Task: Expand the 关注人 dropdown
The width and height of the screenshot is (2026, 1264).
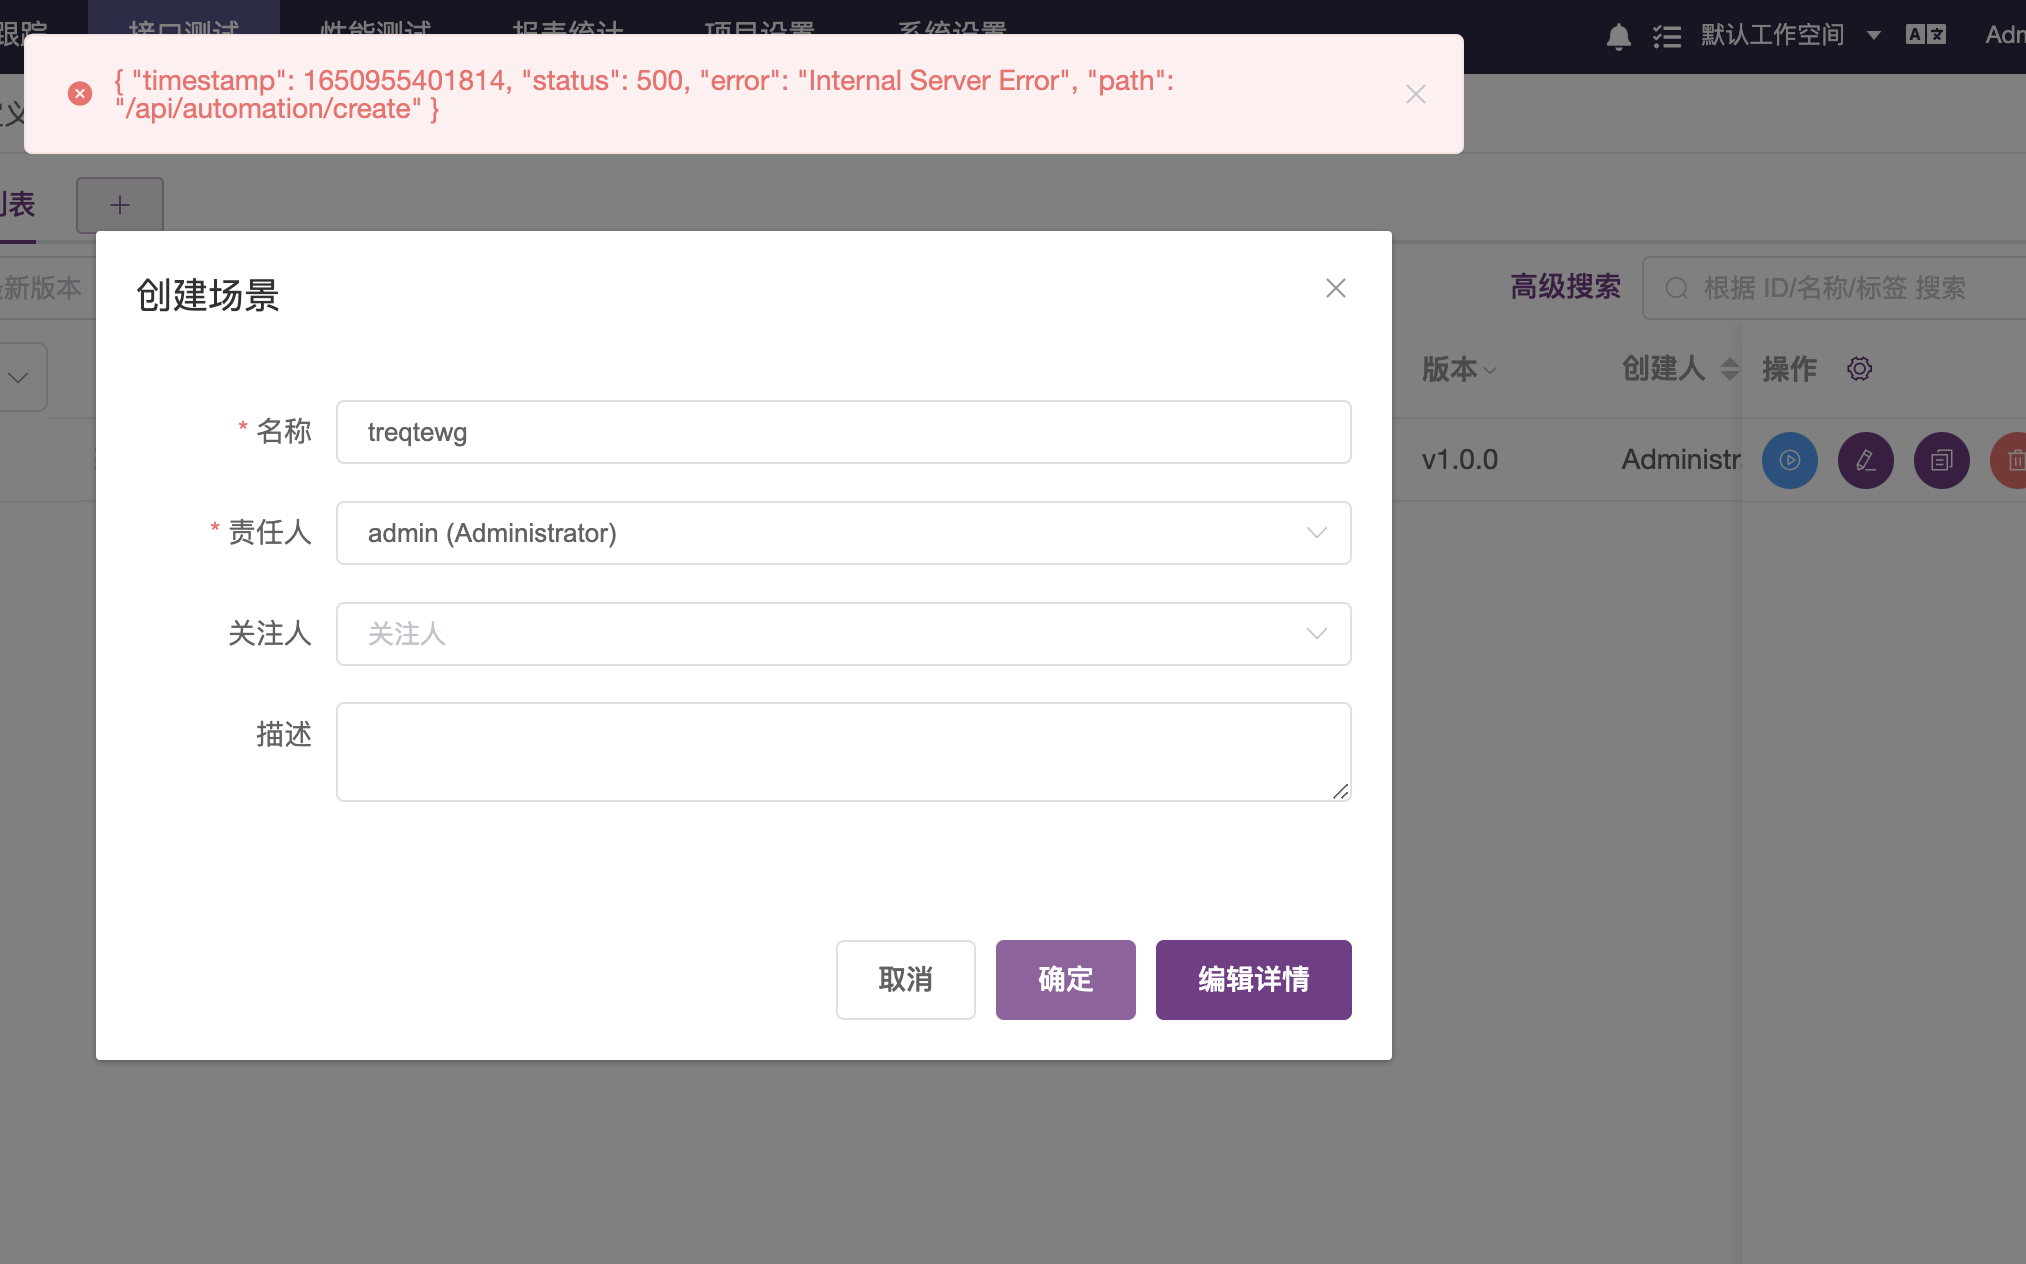Action: 1316,634
